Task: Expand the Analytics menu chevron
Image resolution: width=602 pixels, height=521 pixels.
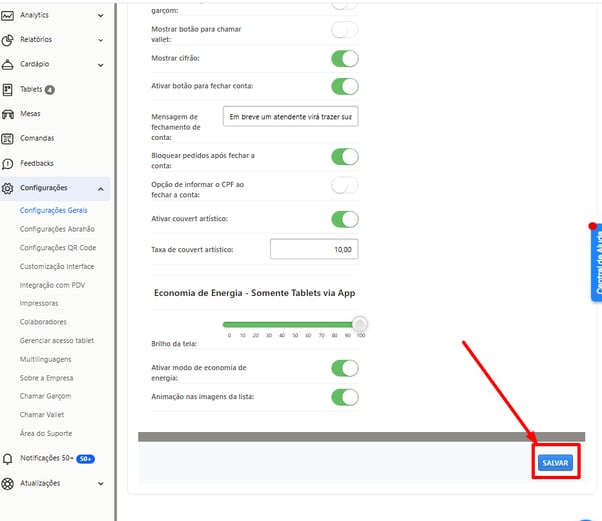Action: coord(102,15)
